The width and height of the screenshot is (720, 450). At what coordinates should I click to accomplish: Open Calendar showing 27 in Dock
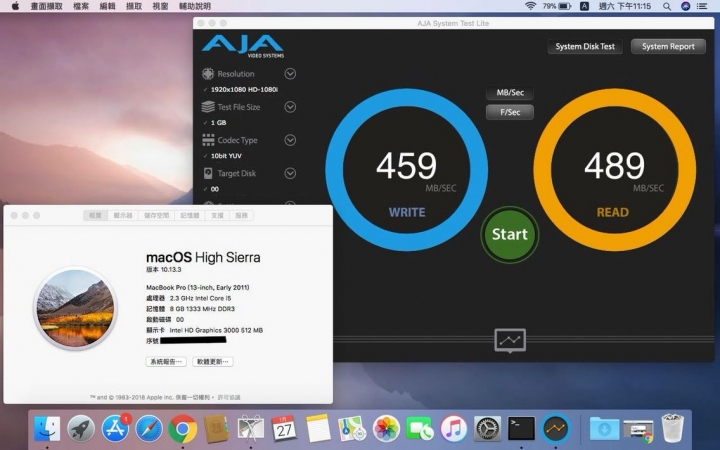click(x=284, y=429)
